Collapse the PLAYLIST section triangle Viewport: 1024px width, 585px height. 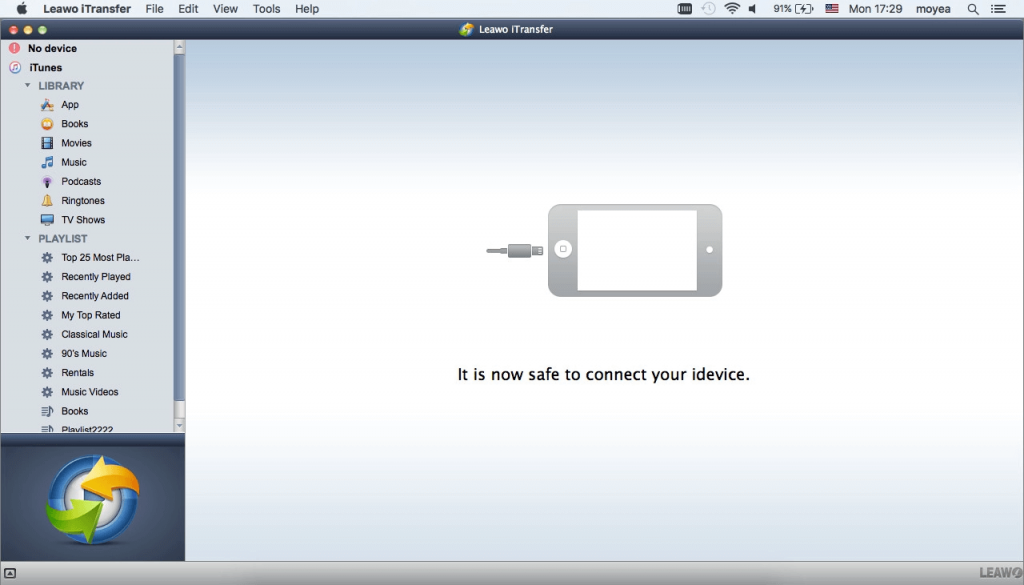tap(27, 238)
